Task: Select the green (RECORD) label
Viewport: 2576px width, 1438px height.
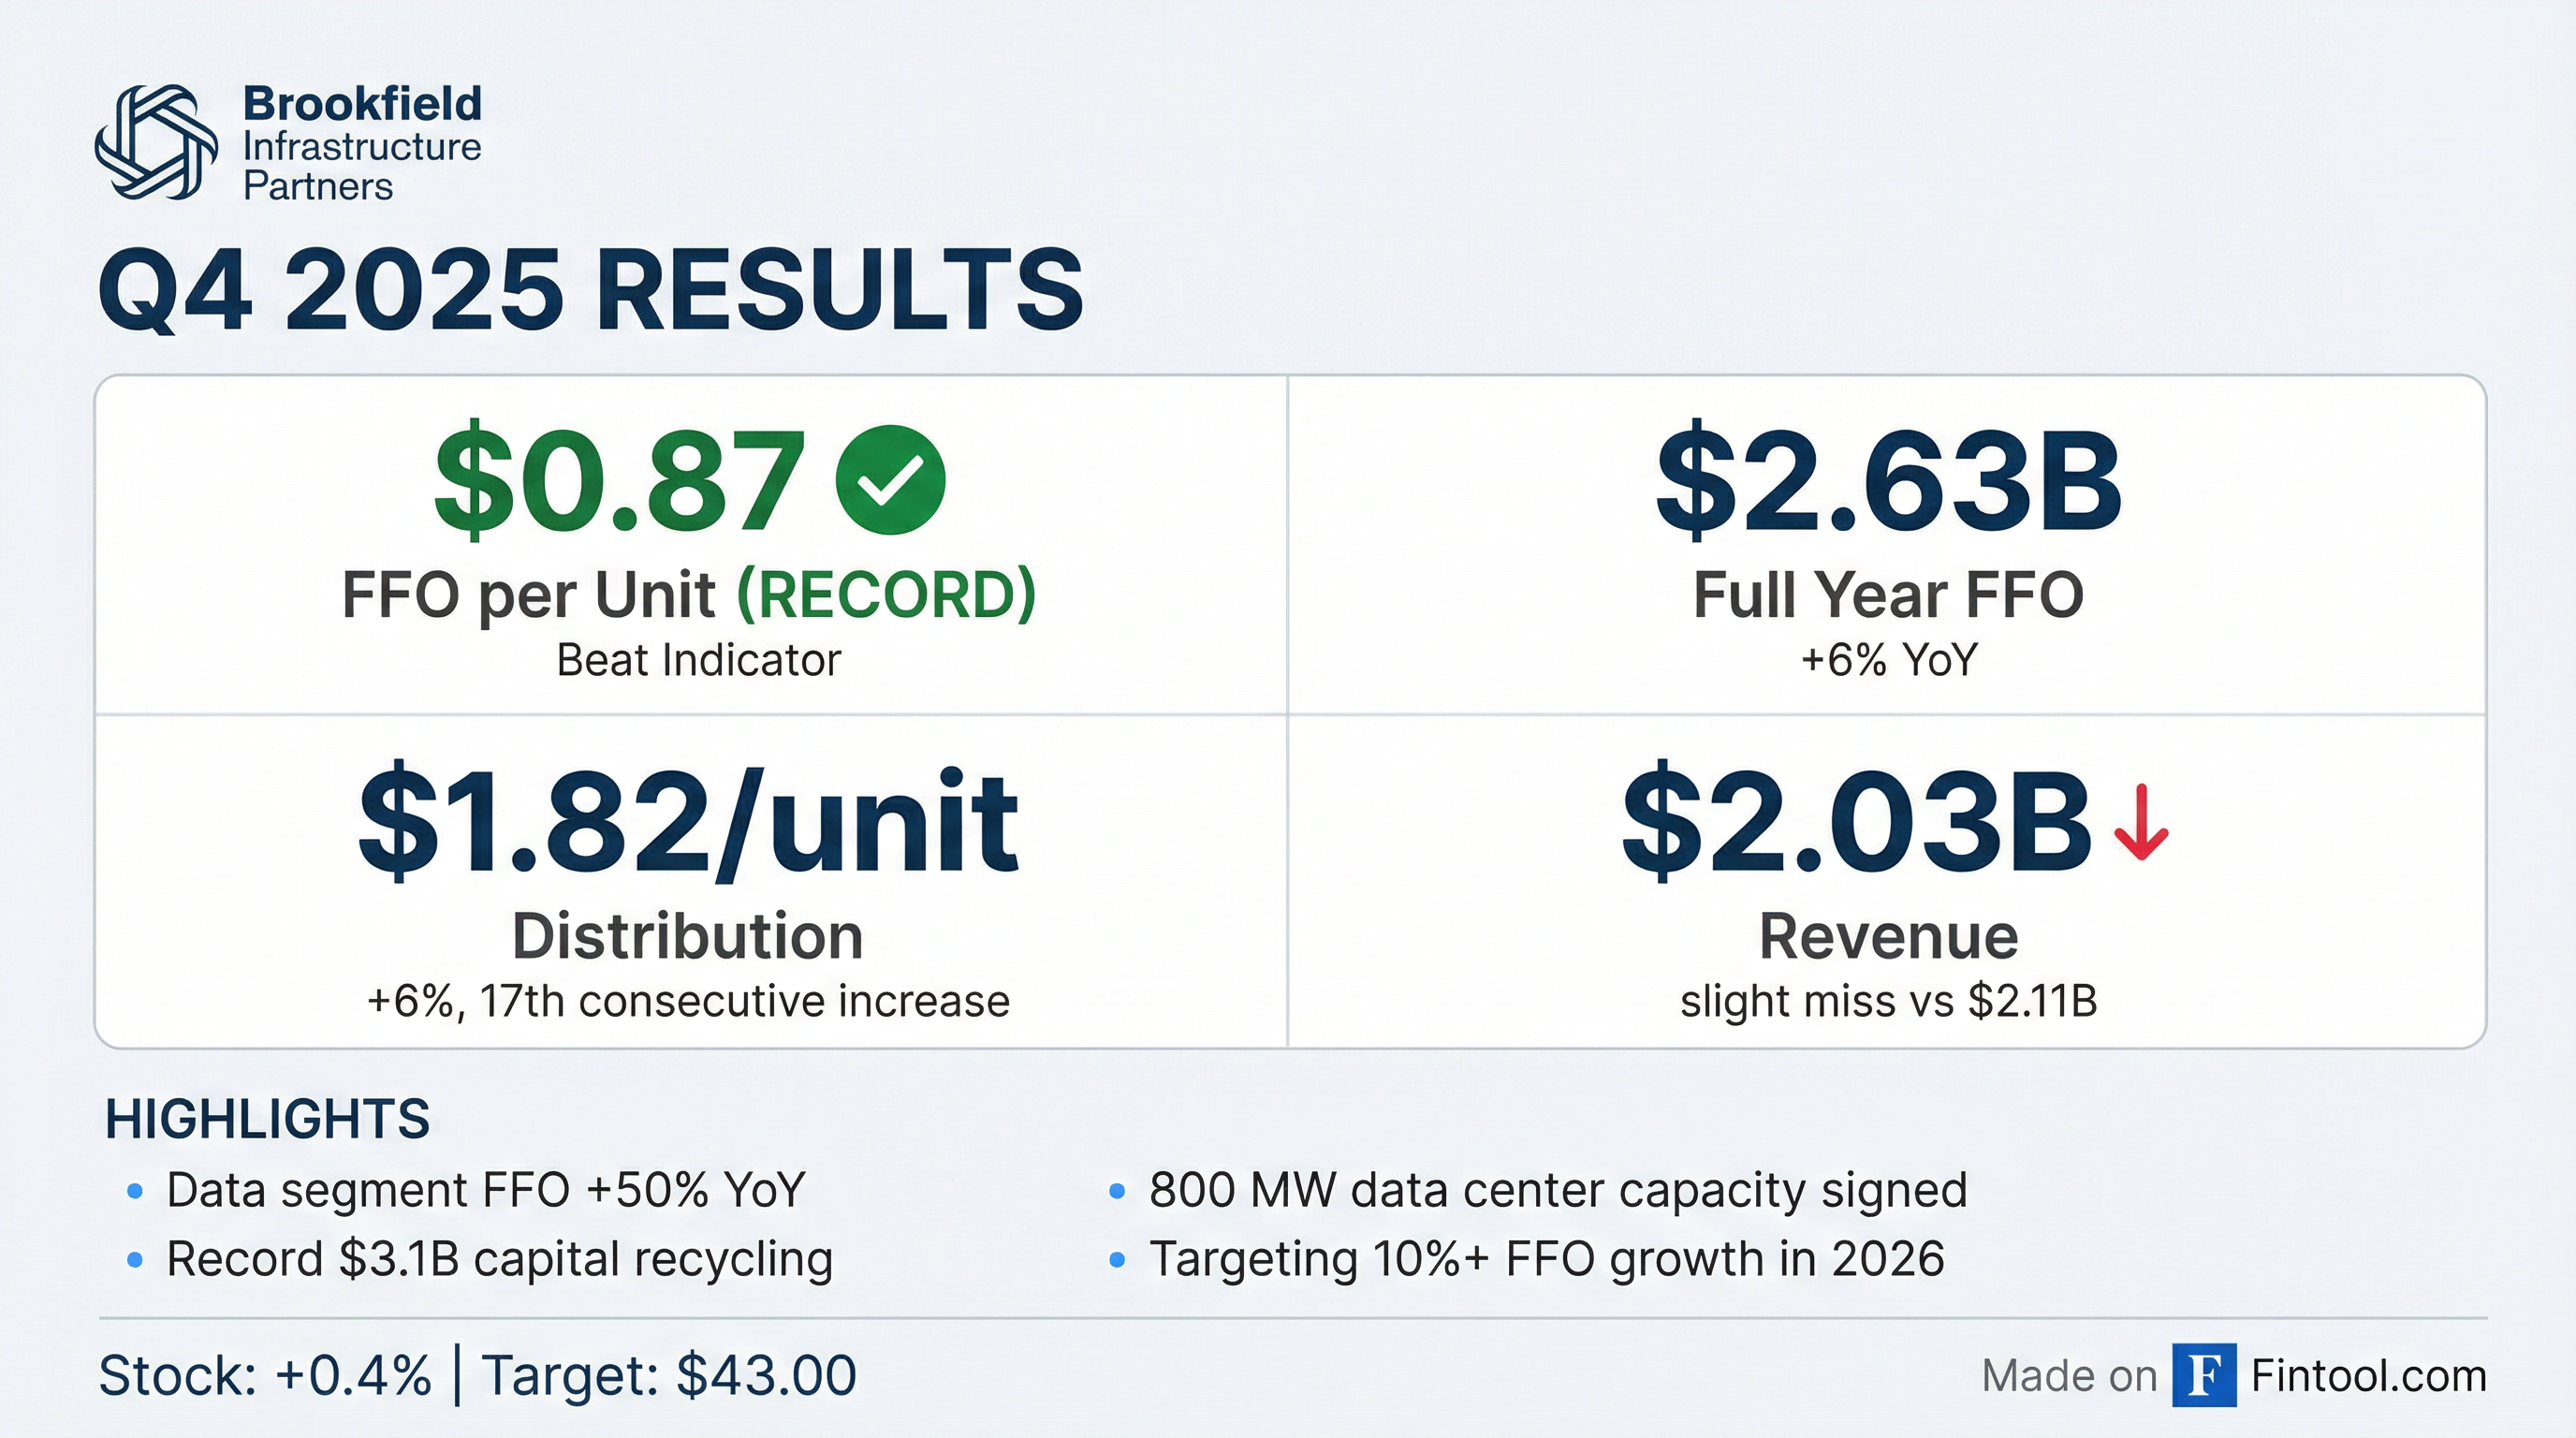Action: coord(886,595)
